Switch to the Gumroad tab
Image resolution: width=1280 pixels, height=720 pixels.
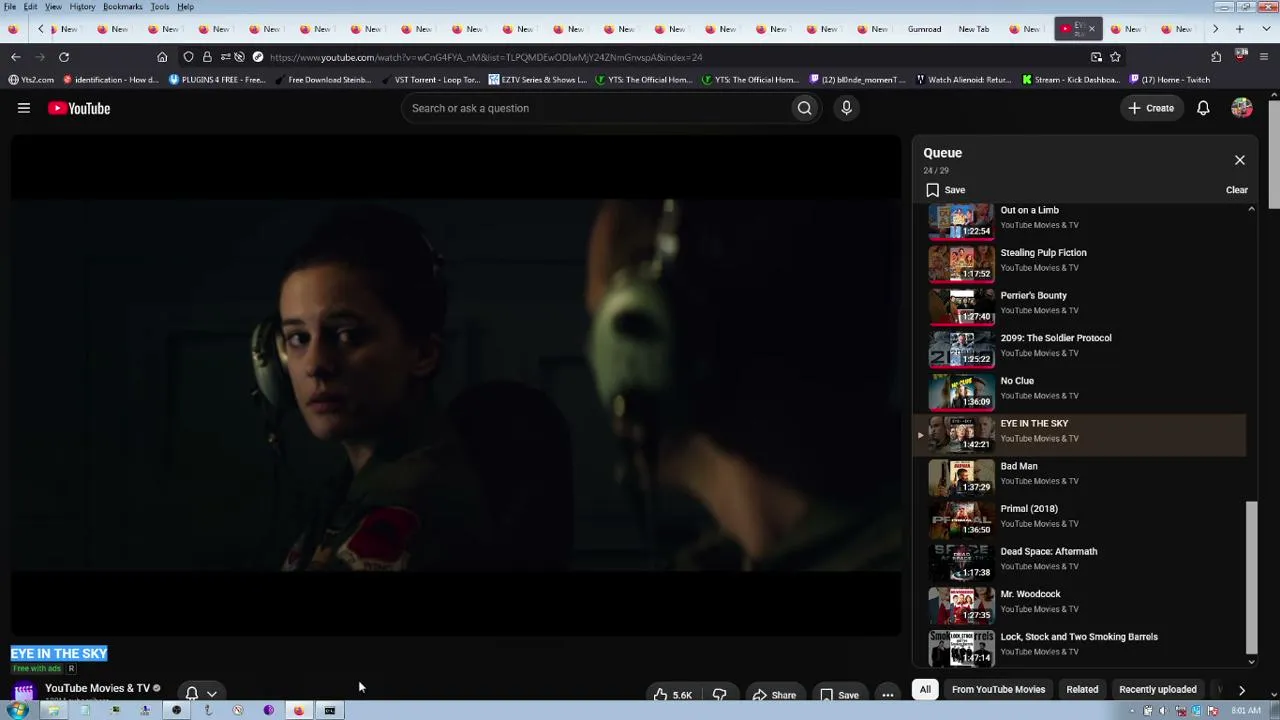pyautogui.click(x=924, y=29)
